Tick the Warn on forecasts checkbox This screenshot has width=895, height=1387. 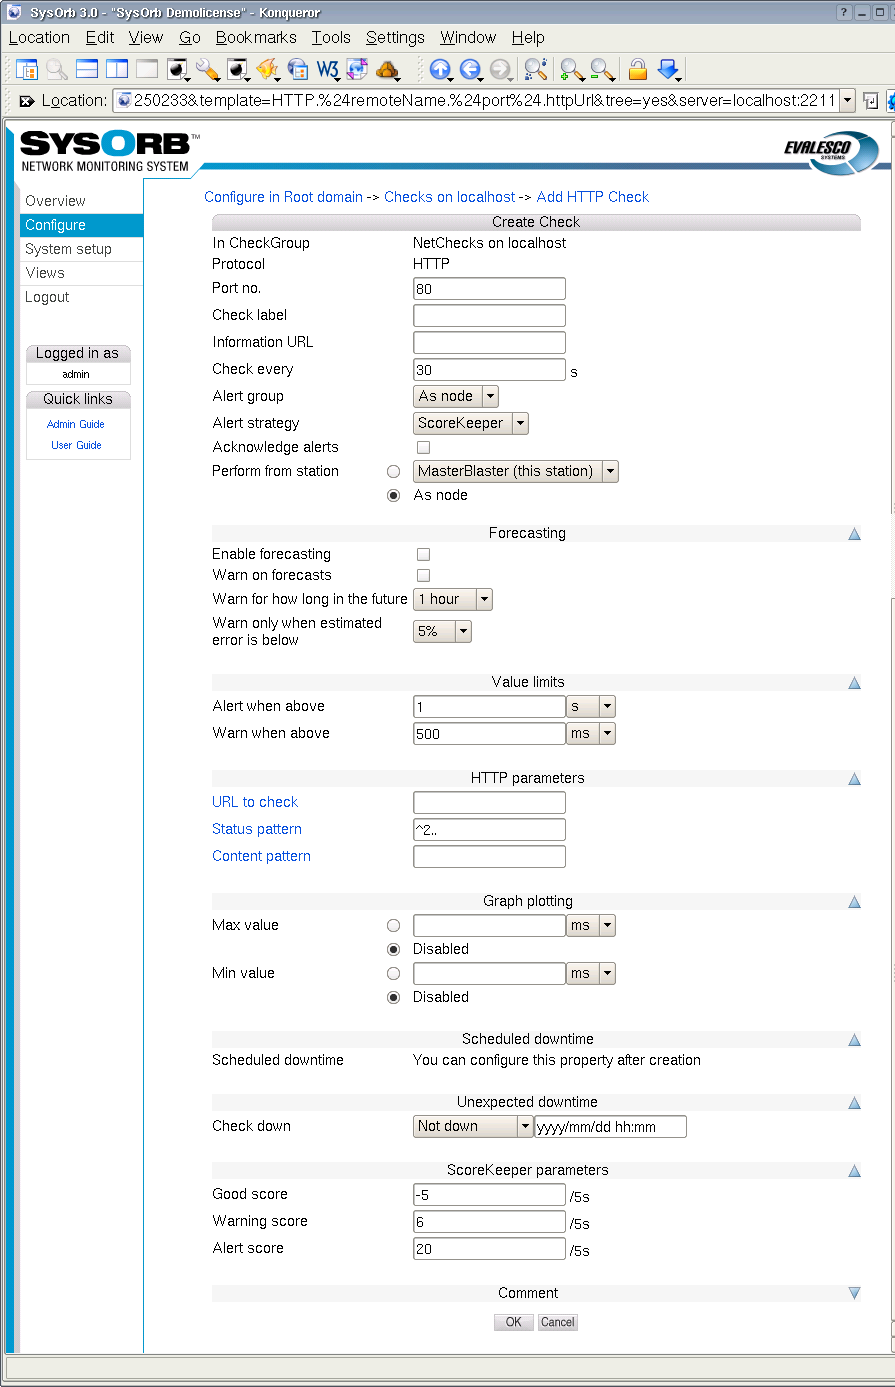click(423, 575)
